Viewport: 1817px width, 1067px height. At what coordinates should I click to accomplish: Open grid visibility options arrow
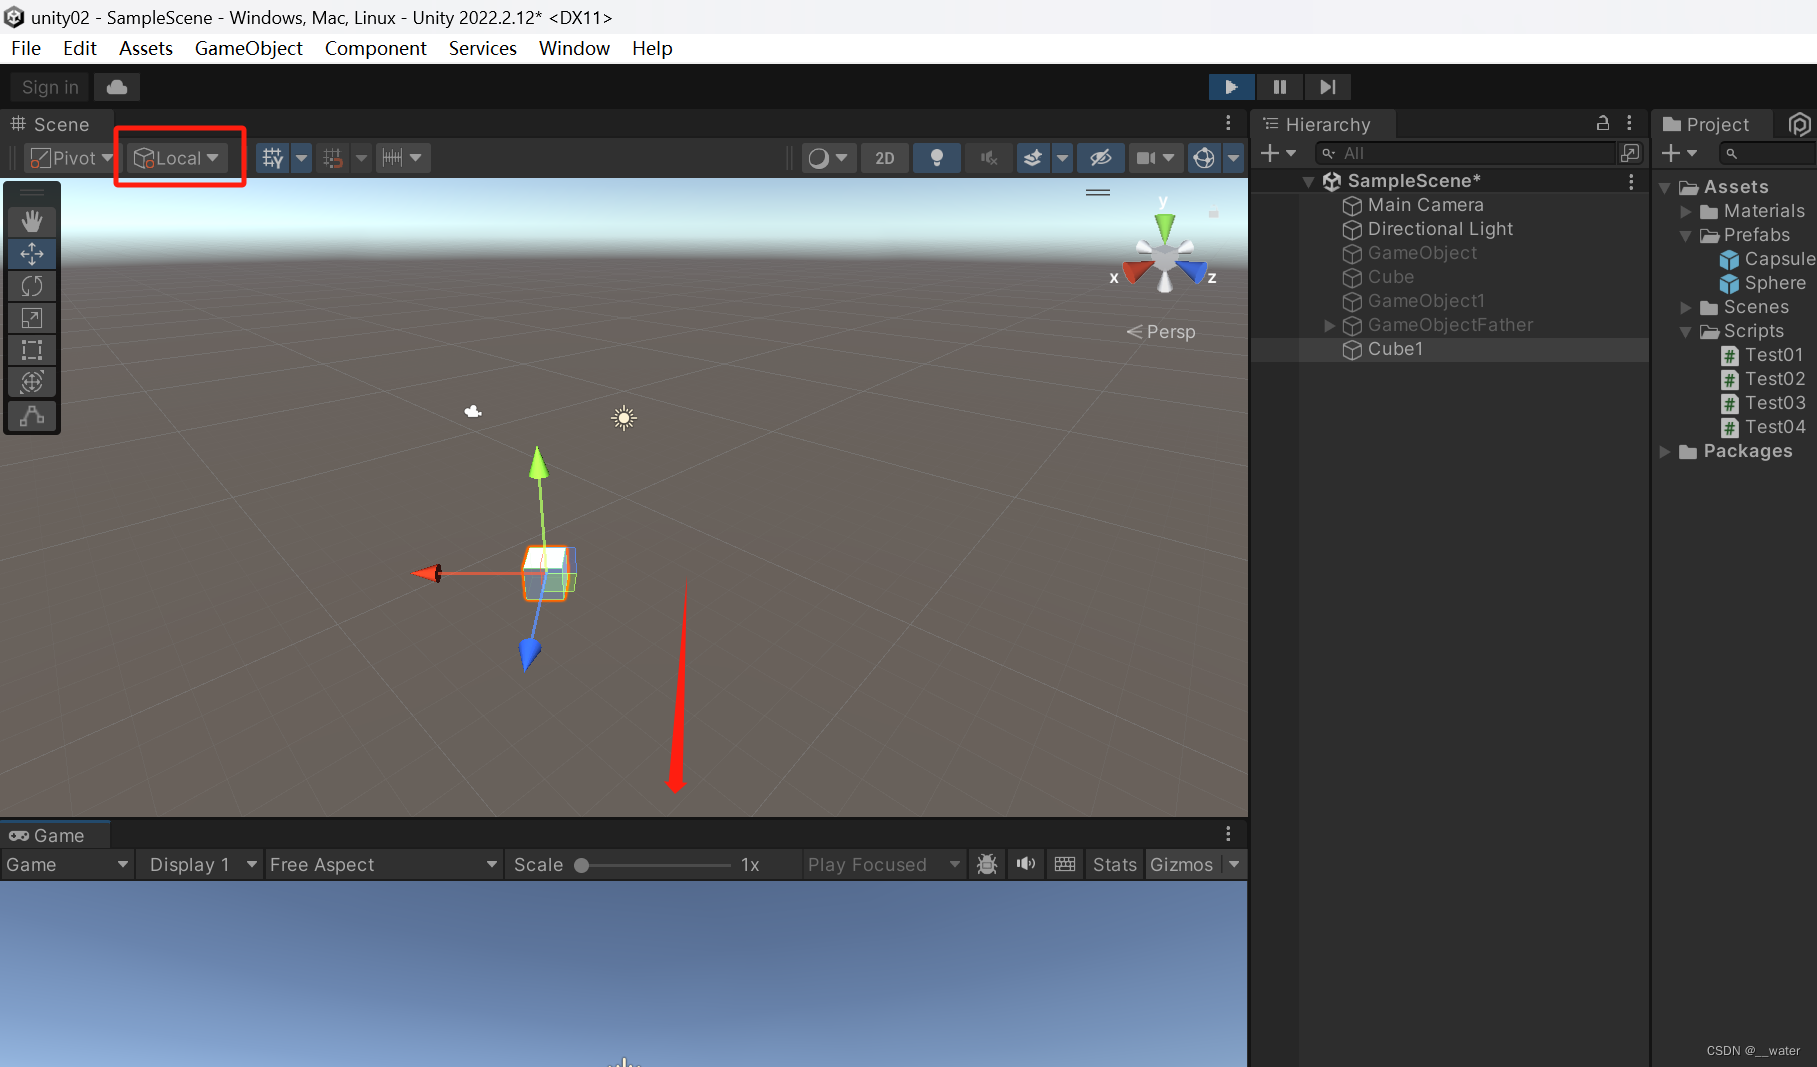pos(301,158)
